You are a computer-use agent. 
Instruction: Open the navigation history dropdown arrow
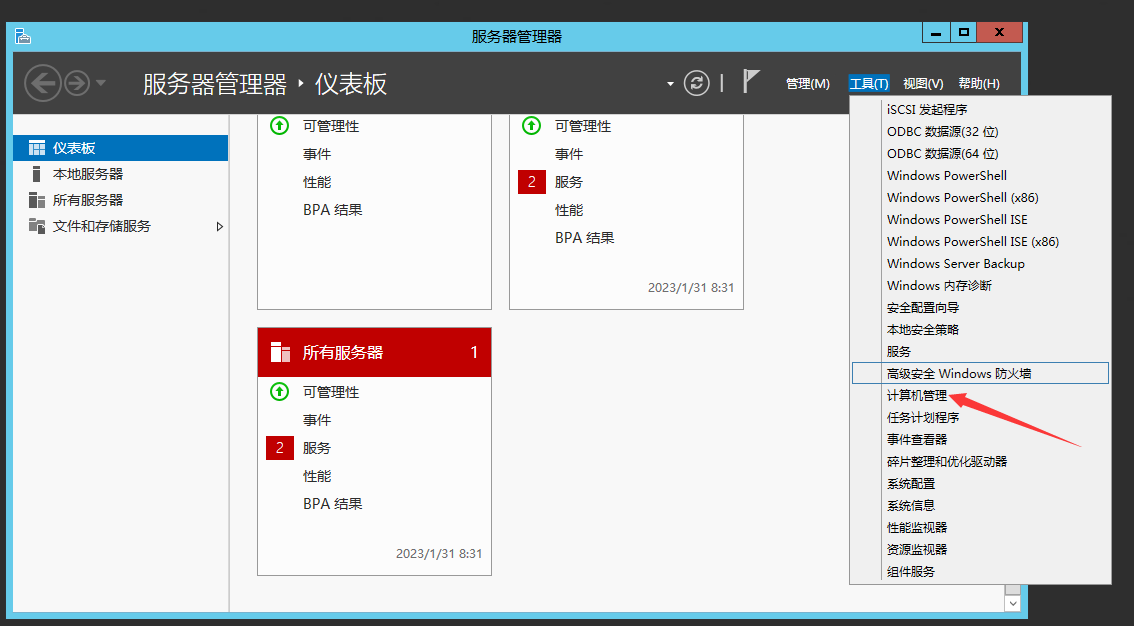click(101, 83)
